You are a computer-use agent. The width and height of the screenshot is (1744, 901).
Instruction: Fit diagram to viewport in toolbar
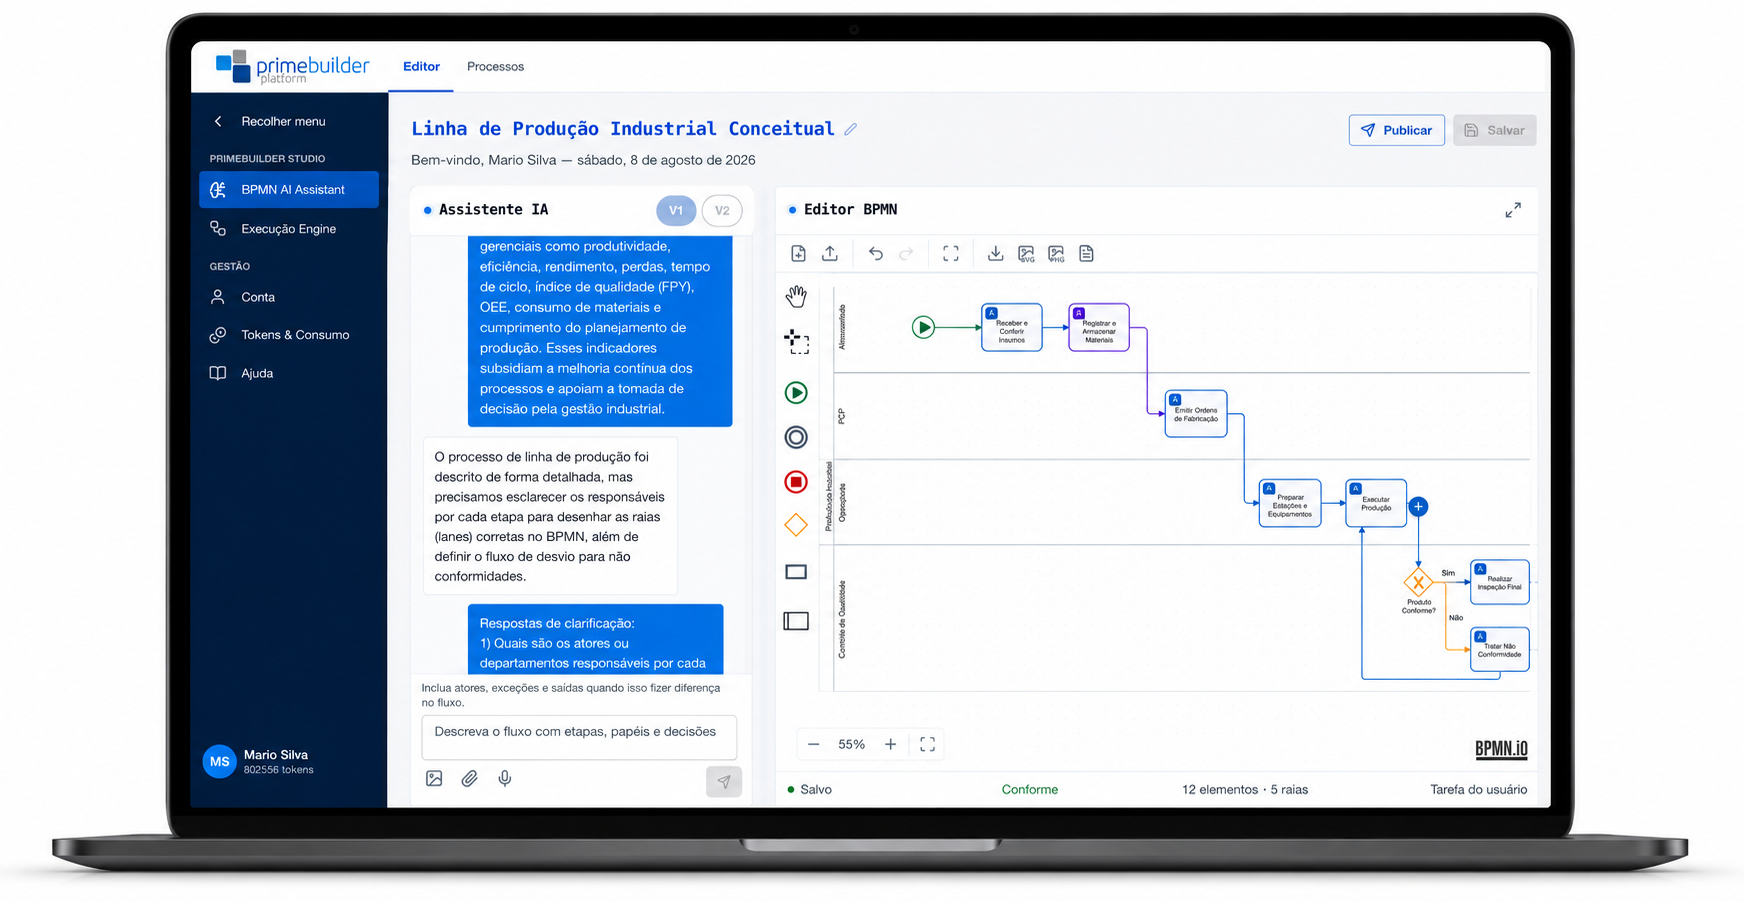(x=951, y=254)
